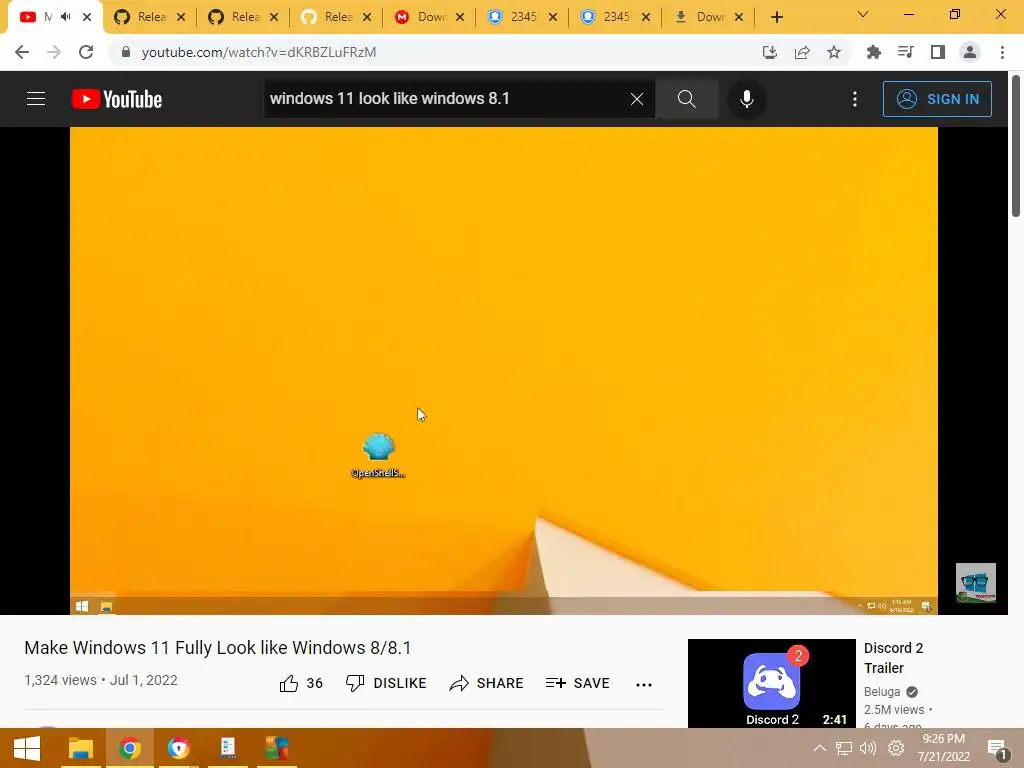Open Windows Start menu
The width and height of the screenshot is (1024, 768).
pos(27,748)
